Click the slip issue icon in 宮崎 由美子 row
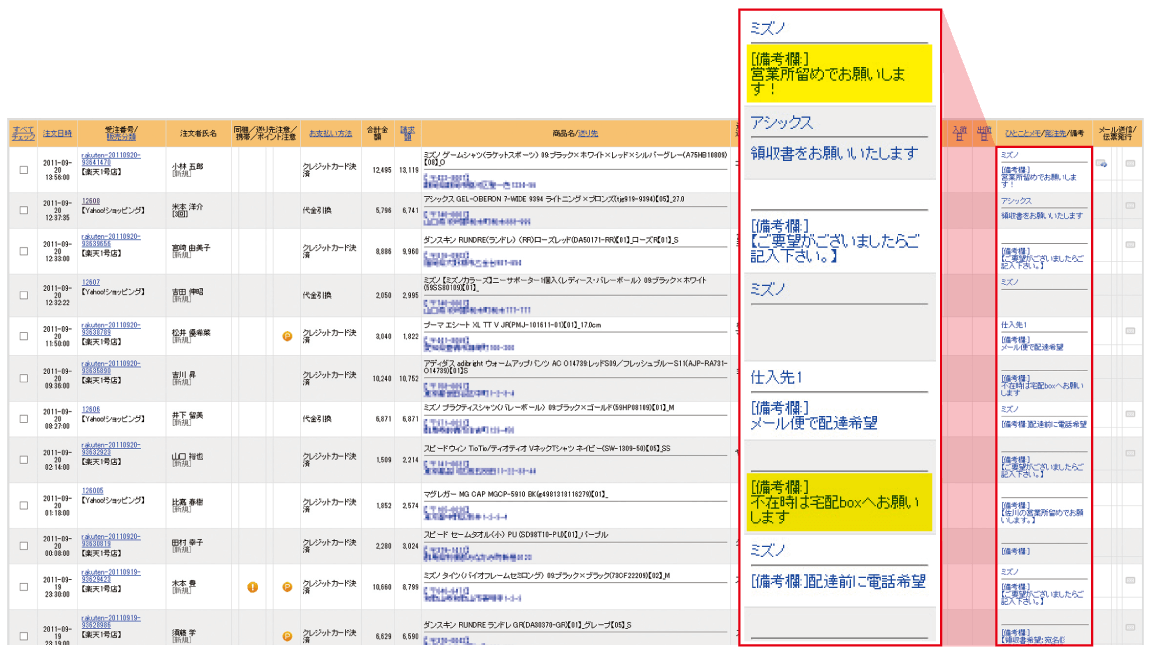This screenshot has height=652, width=1150. coord(1130,245)
